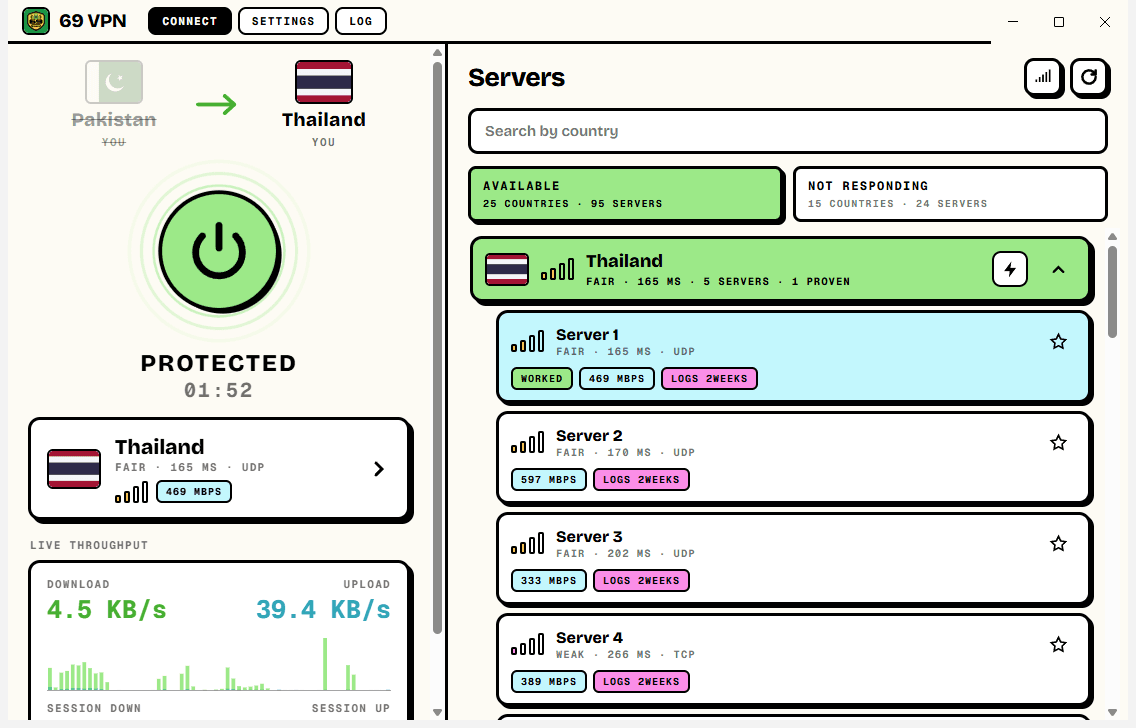
Task: Focus the Search by country field
Action: pos(788,131)
